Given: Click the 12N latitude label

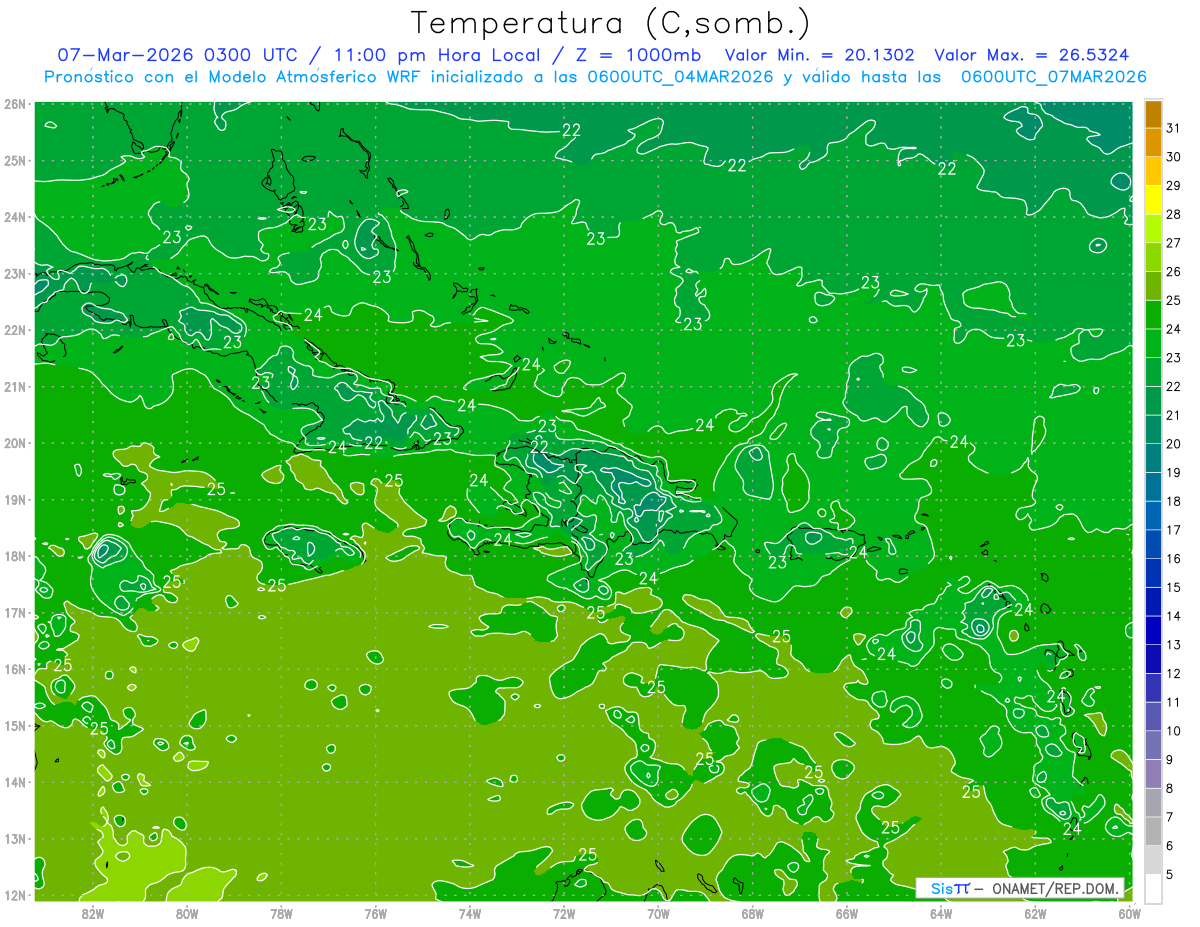Looking at the screenshot, I should tap(16, 895).
